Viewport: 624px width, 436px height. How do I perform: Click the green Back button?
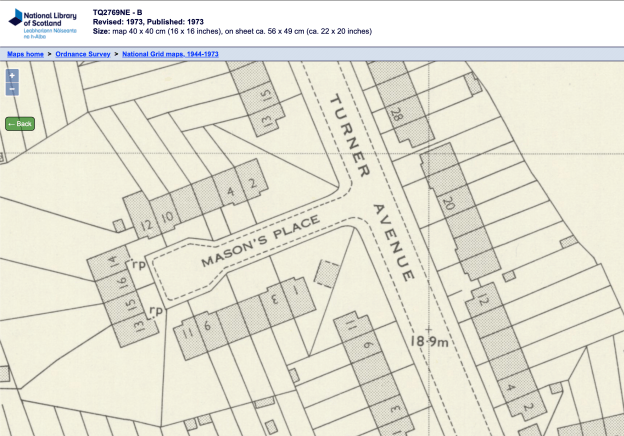pyautogui.click(x=19, y=124)
